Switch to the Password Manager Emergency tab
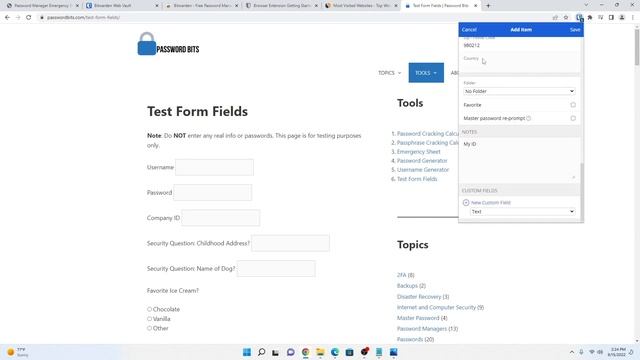The height and width of the screenshot is (360, 640). coord(42,6)
